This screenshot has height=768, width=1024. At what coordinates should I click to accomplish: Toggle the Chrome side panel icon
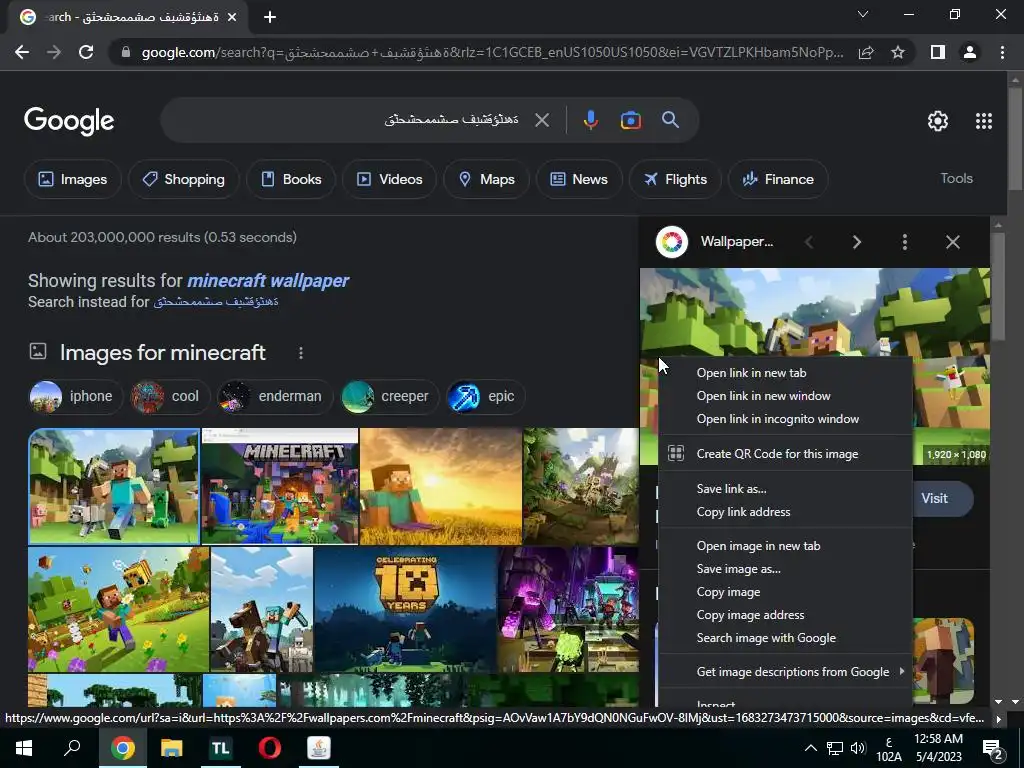pos(938,52)
